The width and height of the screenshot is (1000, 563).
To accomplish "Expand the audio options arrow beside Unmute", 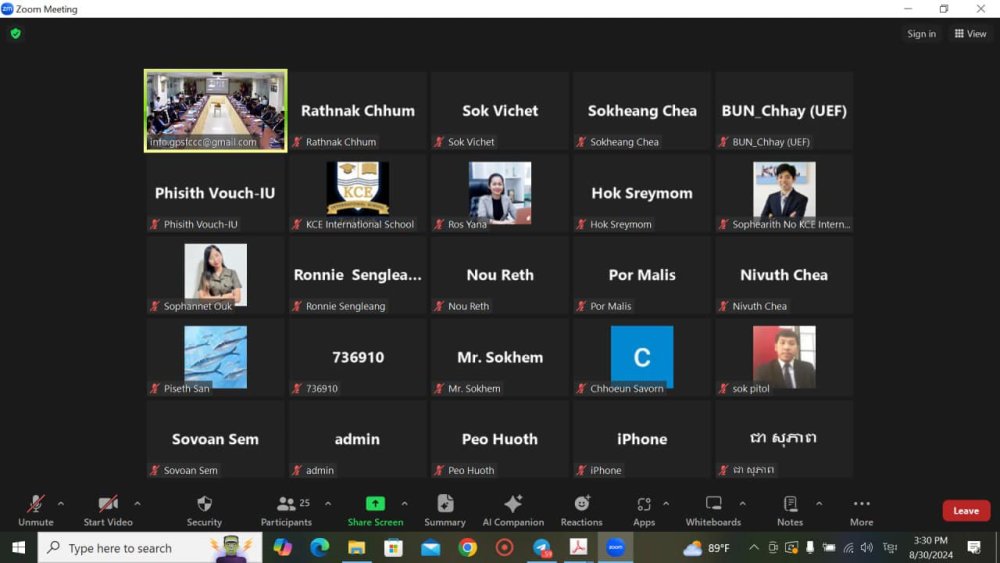I will click(x=61, y=503).
